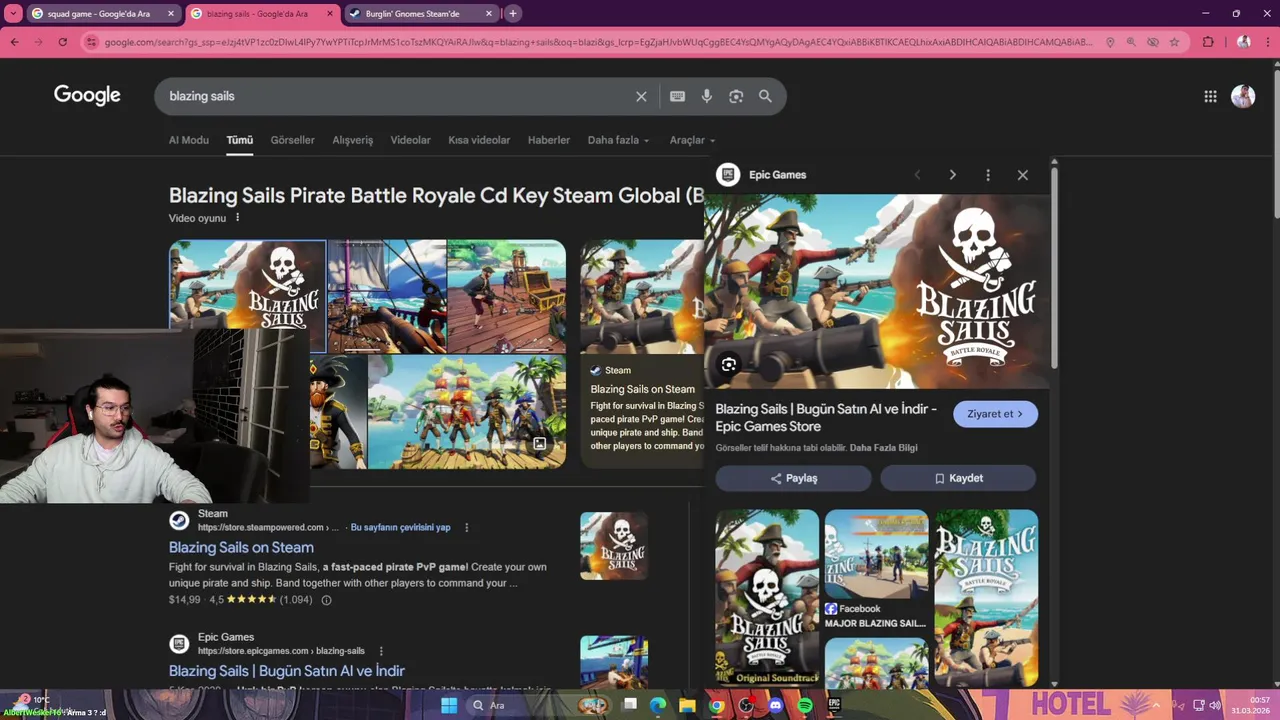Open the three-dot menu in the Epic Games panel
Image resolution: width=1280 pixels, height=720 pixels.
coord(988,175)
